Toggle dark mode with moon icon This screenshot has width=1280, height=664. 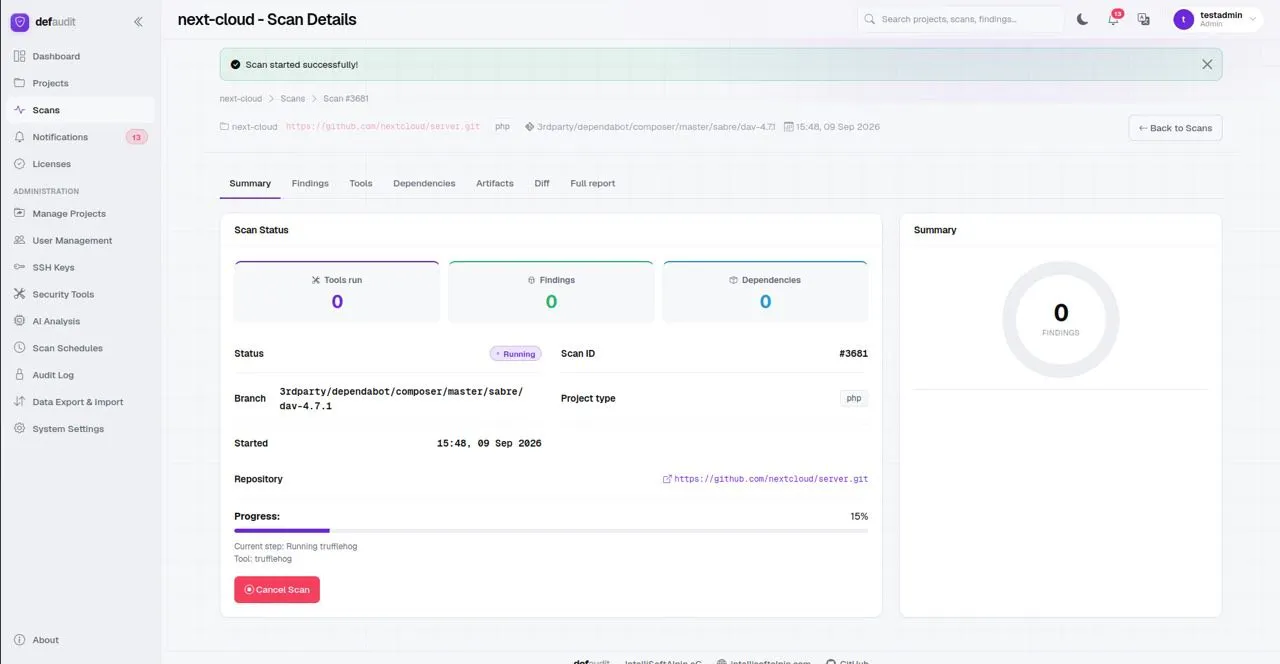[1082, 19]
